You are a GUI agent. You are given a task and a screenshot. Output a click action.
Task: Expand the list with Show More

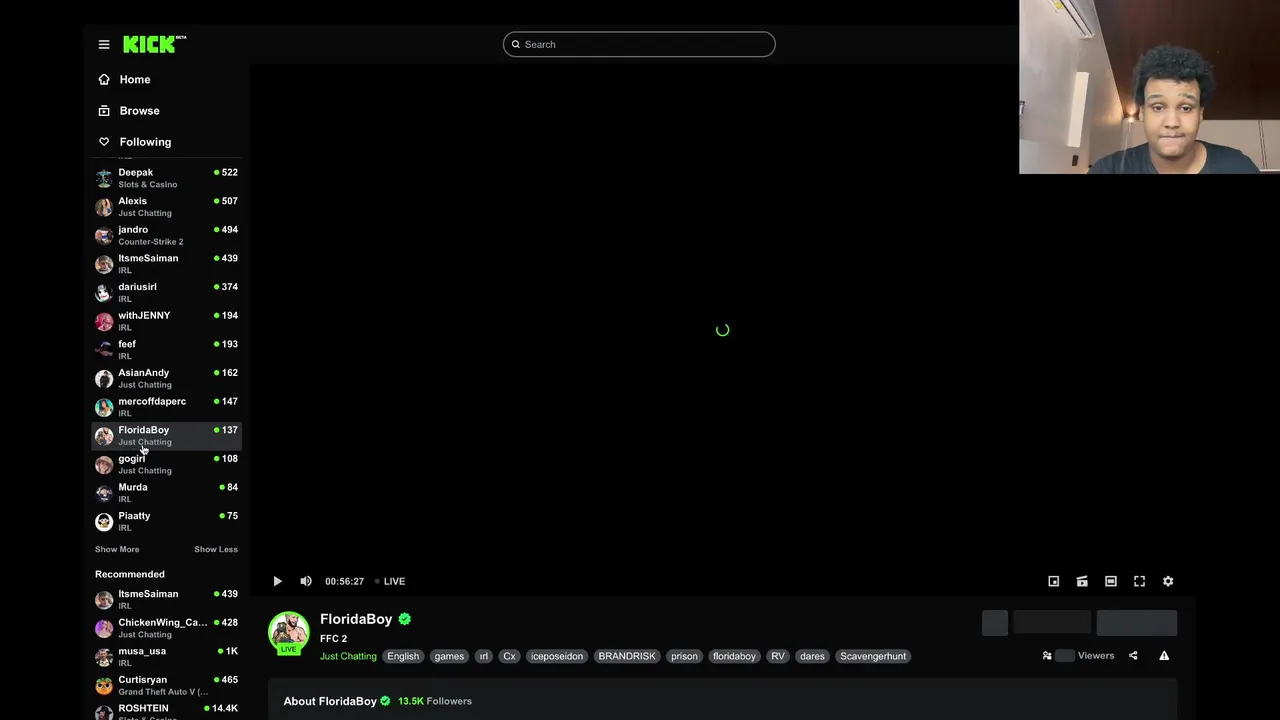tap(117, 549)
